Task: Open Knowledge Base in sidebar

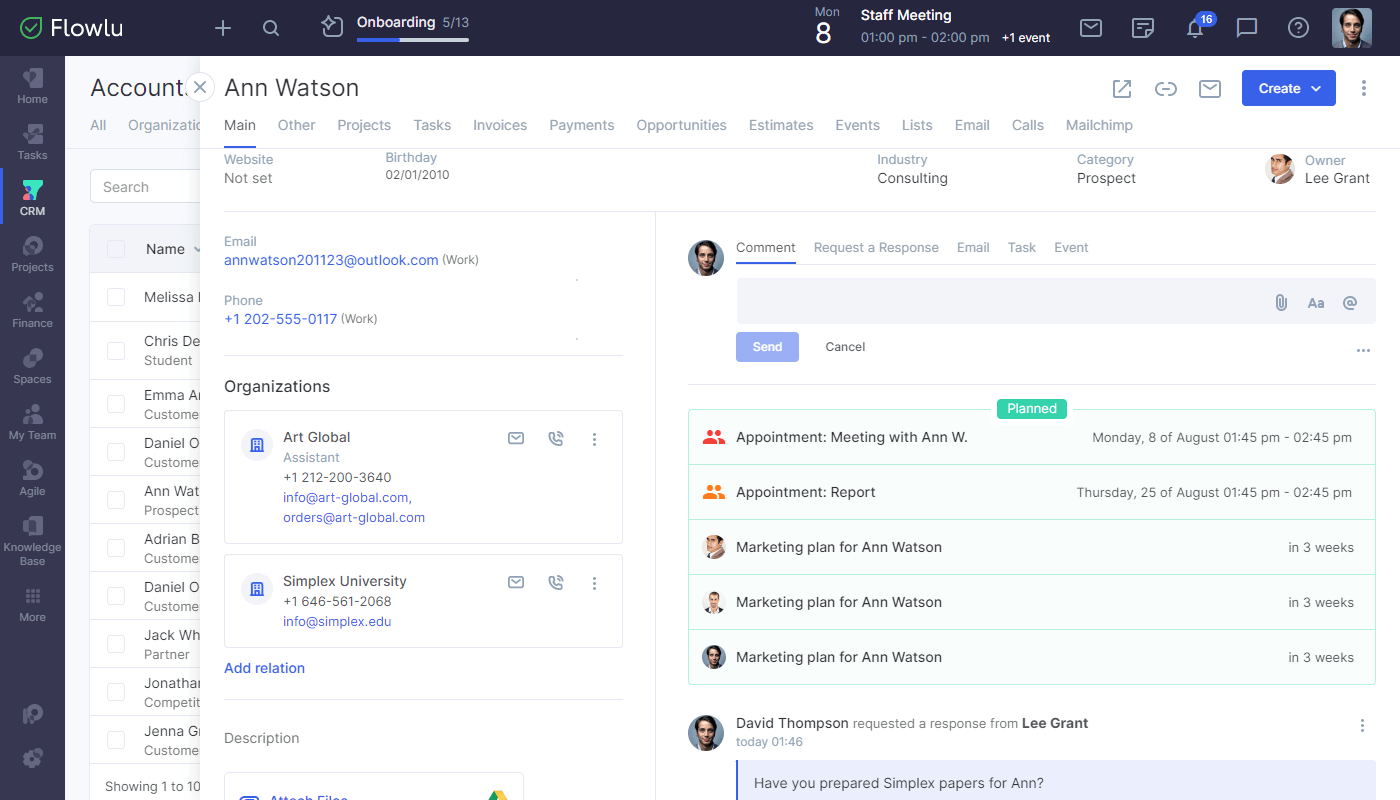Action: (32, 541)
